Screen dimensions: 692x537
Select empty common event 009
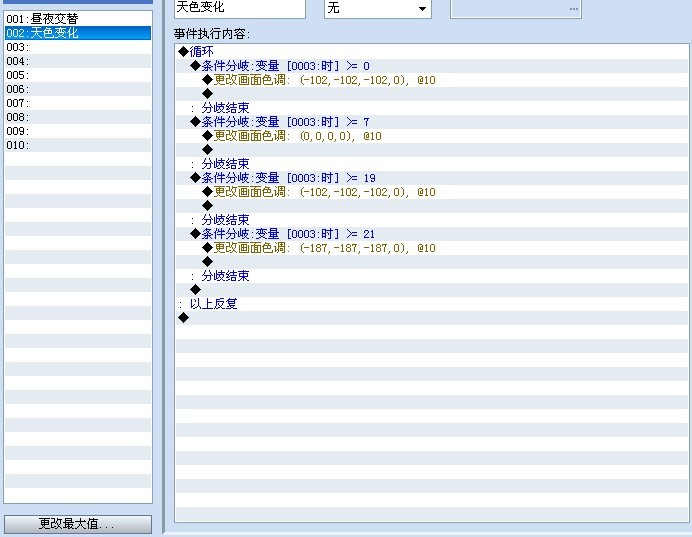78,131
